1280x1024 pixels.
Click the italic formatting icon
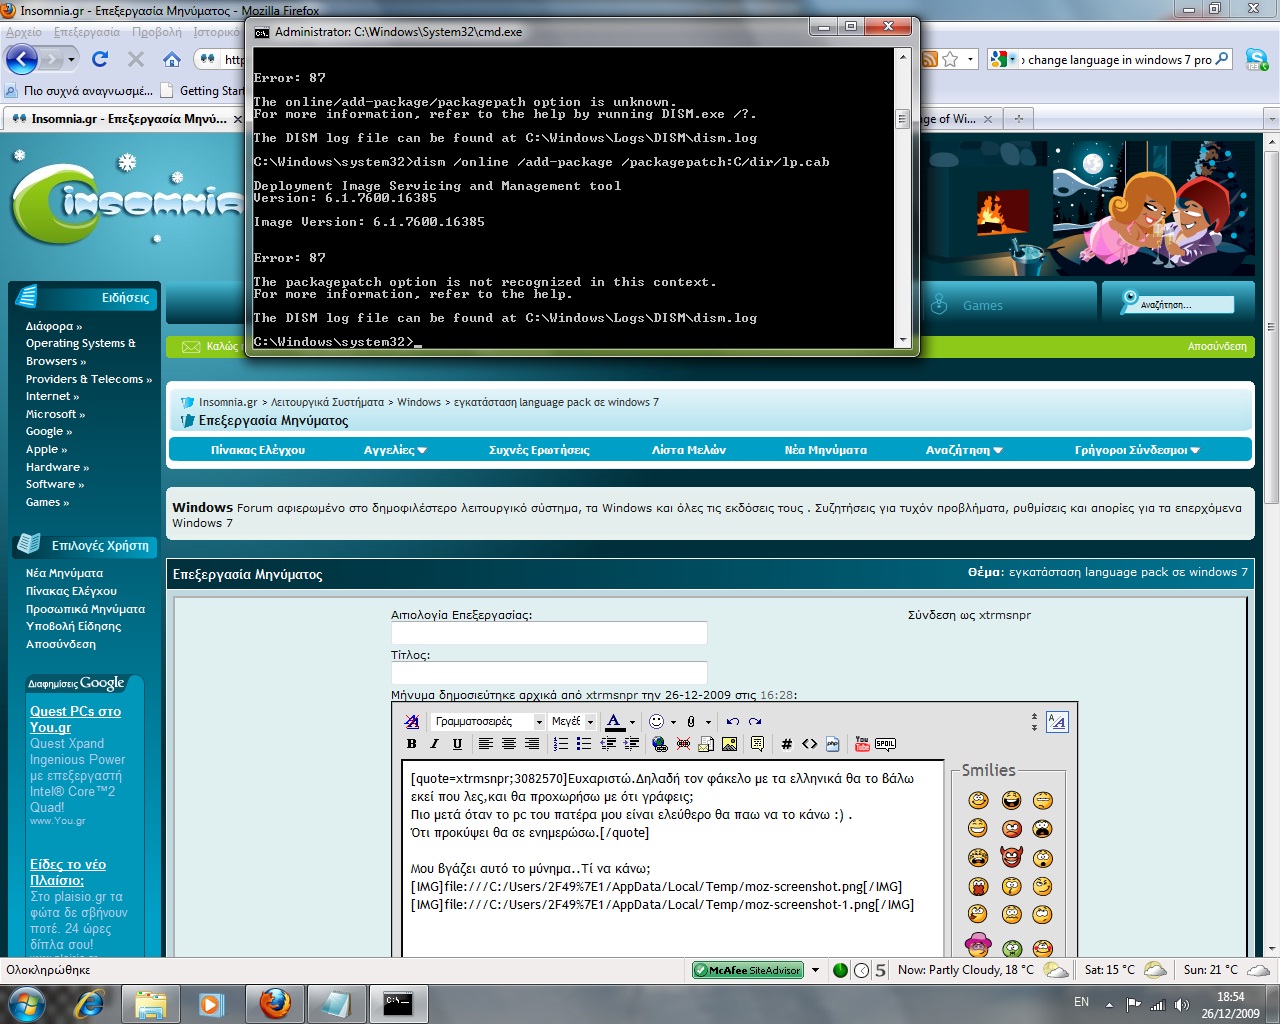(x=434, y=744)
